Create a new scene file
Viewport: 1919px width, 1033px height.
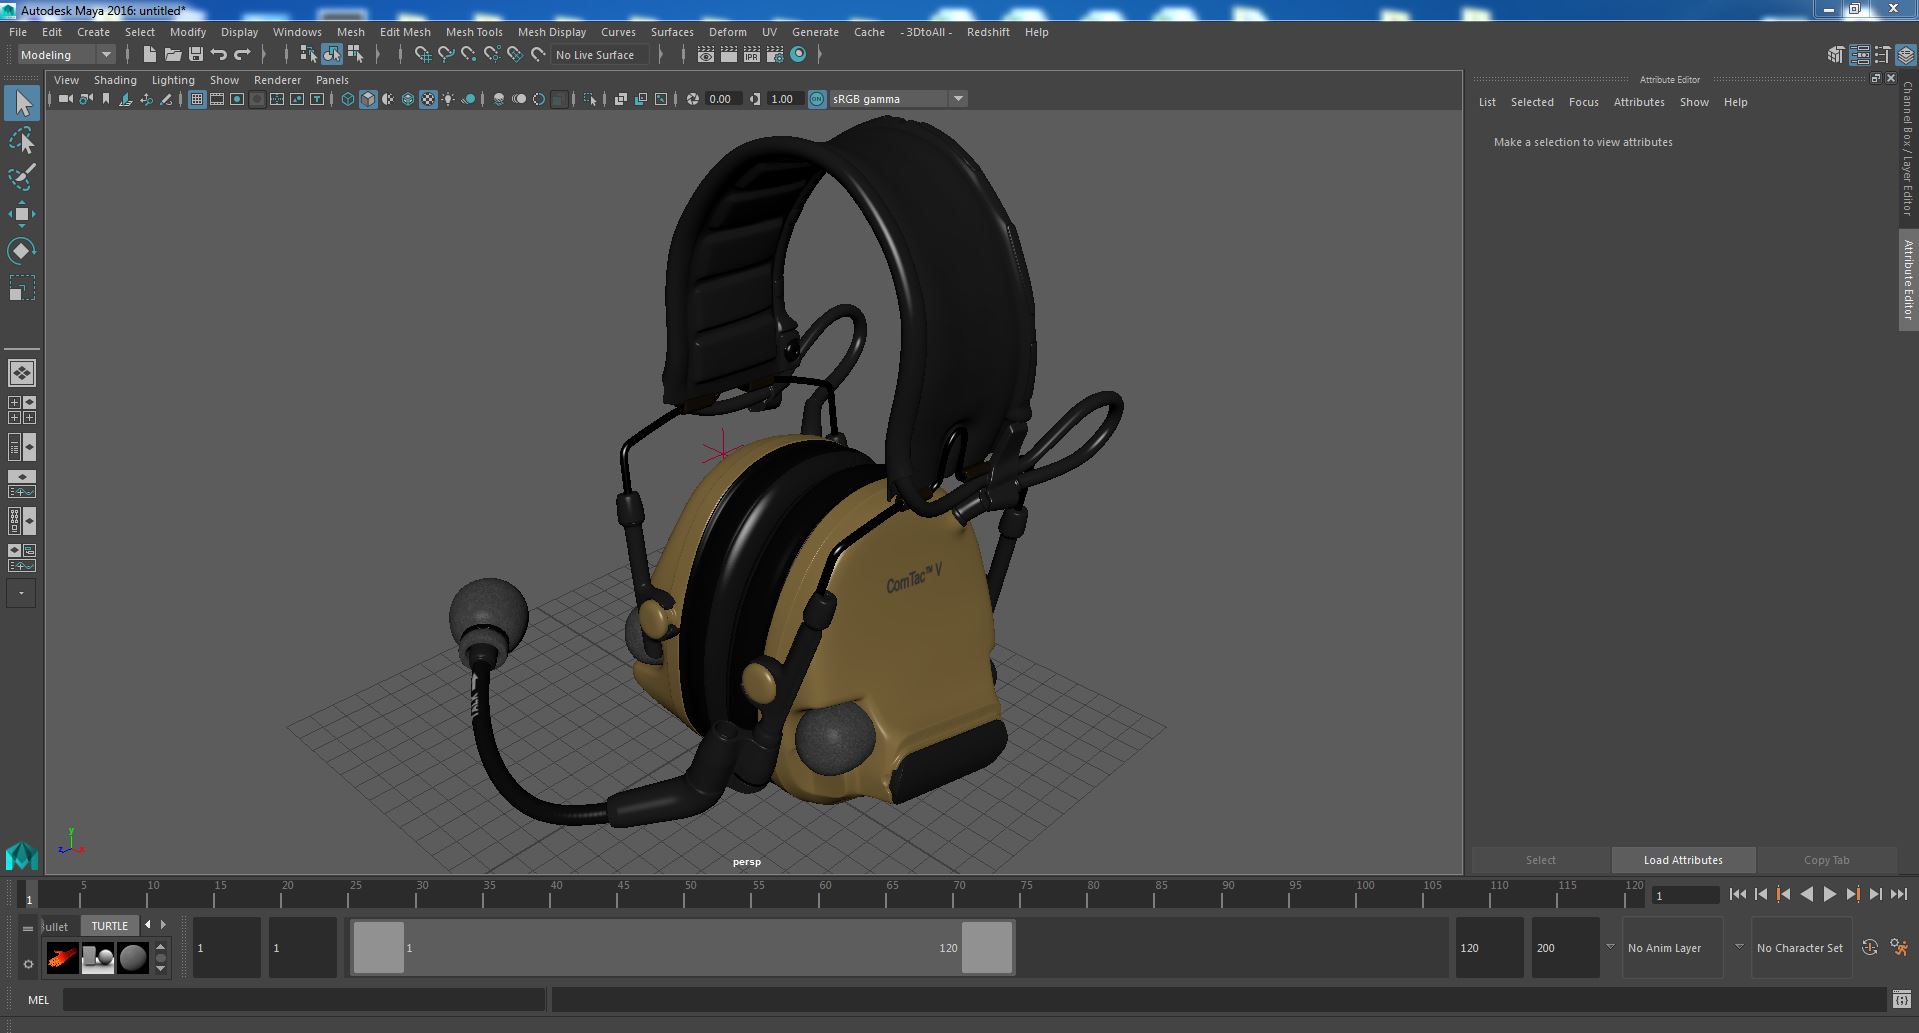coord(150,55)
